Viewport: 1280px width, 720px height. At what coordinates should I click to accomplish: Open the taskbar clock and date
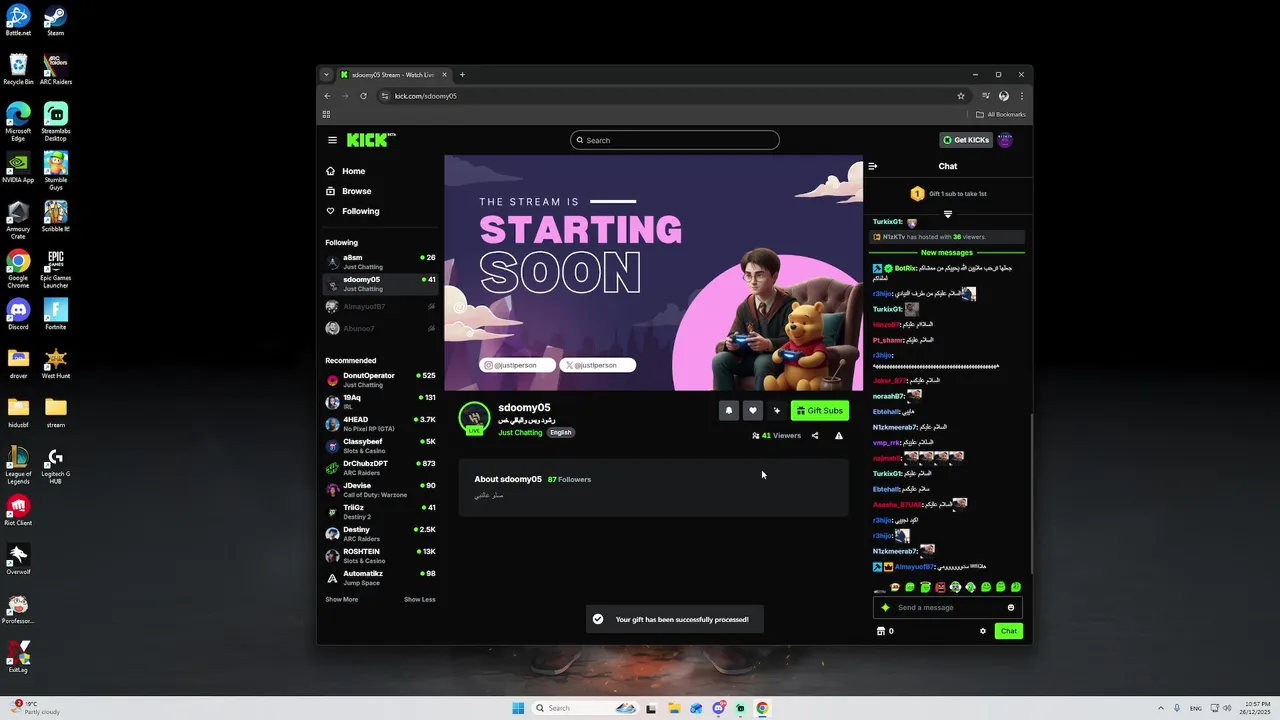pyautogui.click(x=1257, y=708)
